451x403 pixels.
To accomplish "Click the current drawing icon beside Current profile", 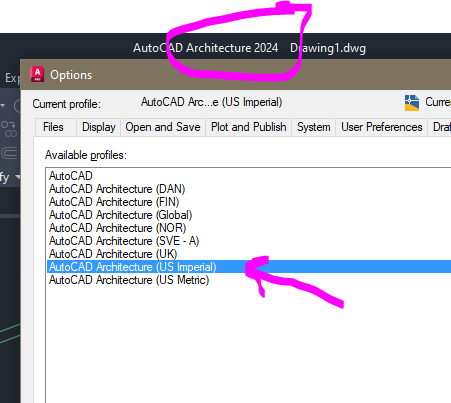I will (412, 103).
